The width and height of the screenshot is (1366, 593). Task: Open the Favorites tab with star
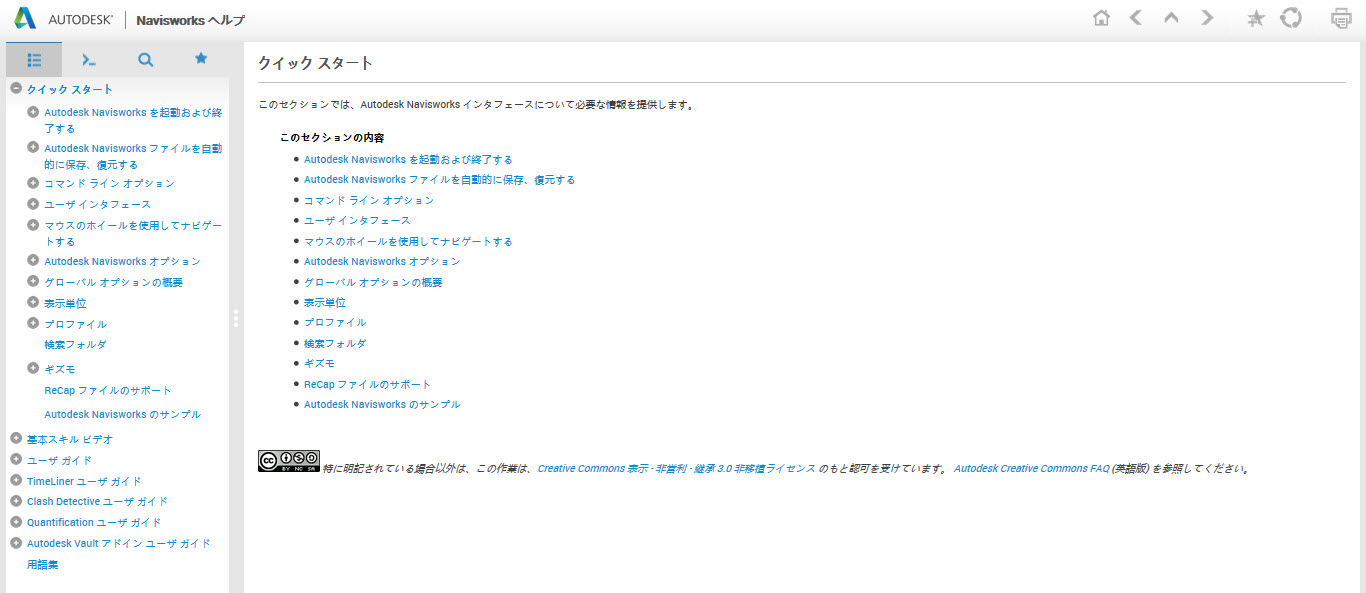click(201, 60)
